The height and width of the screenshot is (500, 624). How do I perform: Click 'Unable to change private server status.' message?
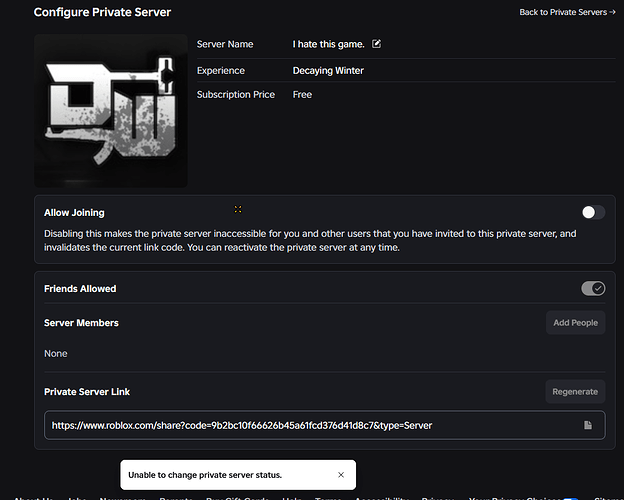[205, 475]
